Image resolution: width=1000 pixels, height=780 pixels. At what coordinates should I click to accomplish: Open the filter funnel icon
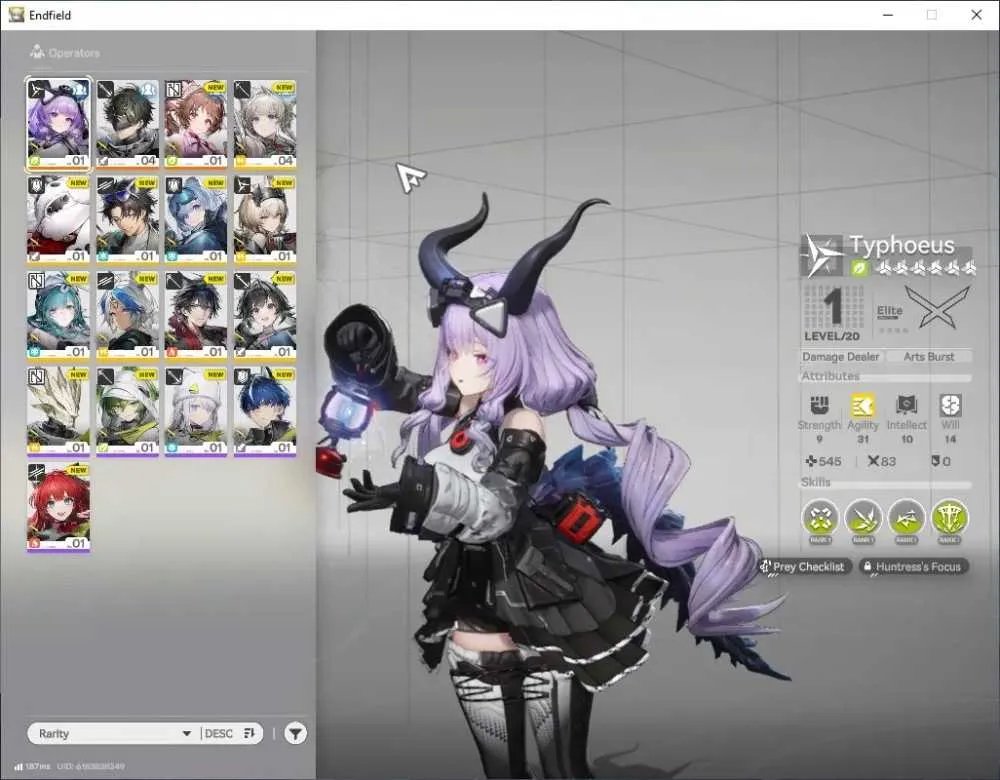(295, 733)
